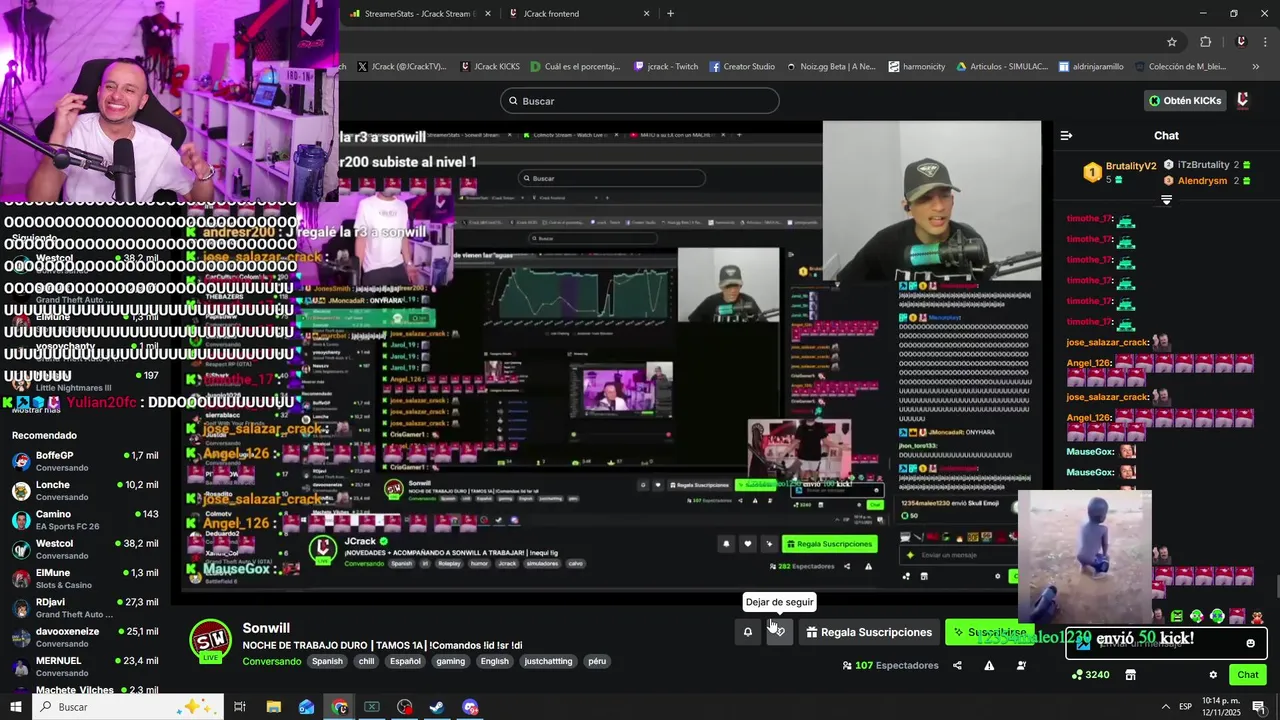Open chat settings gear
The image size is (1280, 720).
[1213, 675]
